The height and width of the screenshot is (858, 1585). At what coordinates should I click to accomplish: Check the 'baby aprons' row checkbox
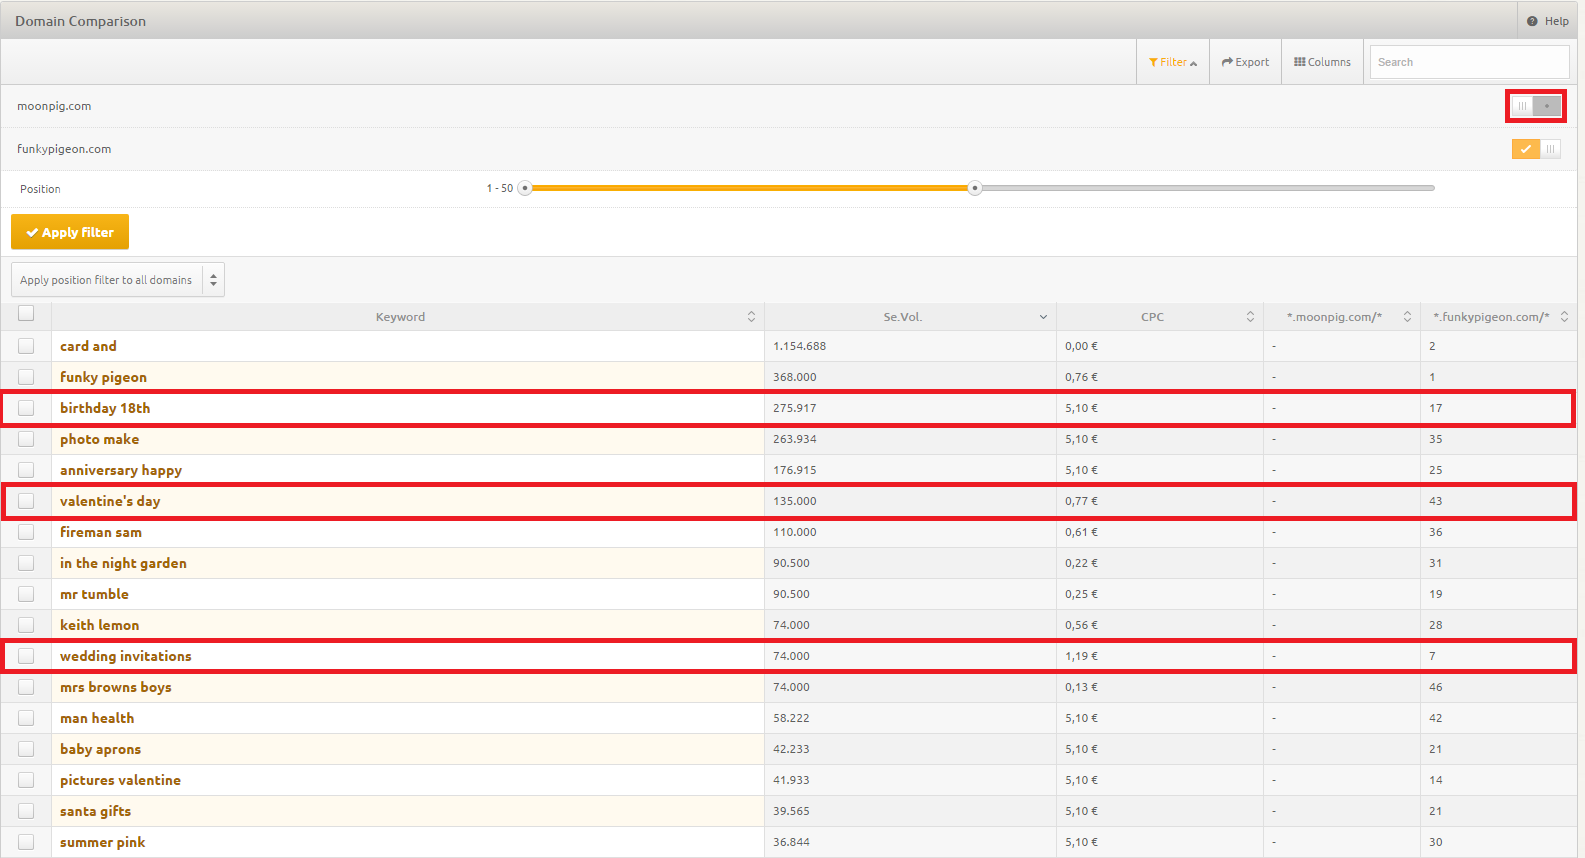click(26, 749)
